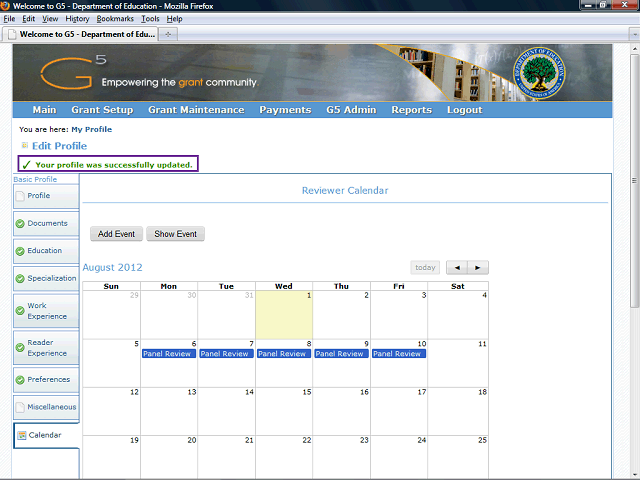
Task: Click the green check beside Reader Experience
Action: (20, 347)
